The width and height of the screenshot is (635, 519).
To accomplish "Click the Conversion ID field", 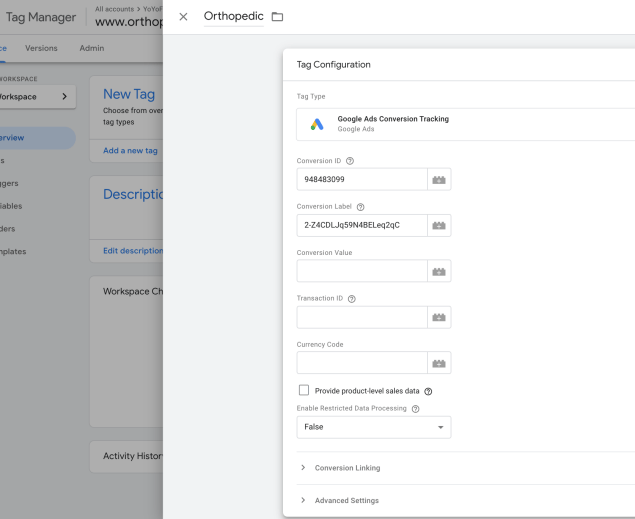I will coord(362,179).
